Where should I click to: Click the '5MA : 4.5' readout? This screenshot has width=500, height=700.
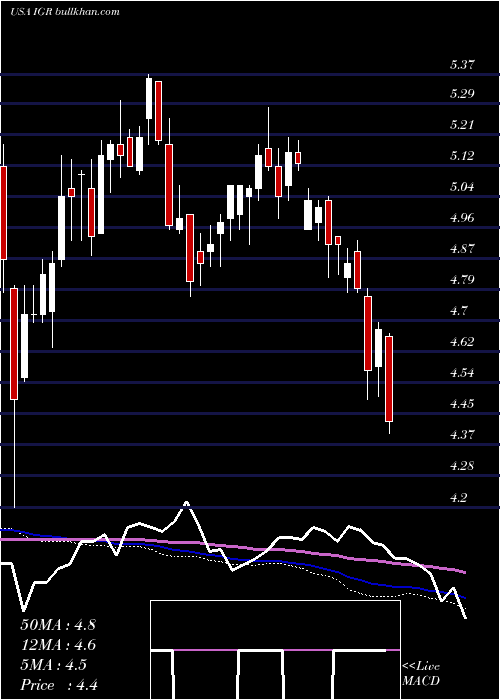(x=53, y=665)
